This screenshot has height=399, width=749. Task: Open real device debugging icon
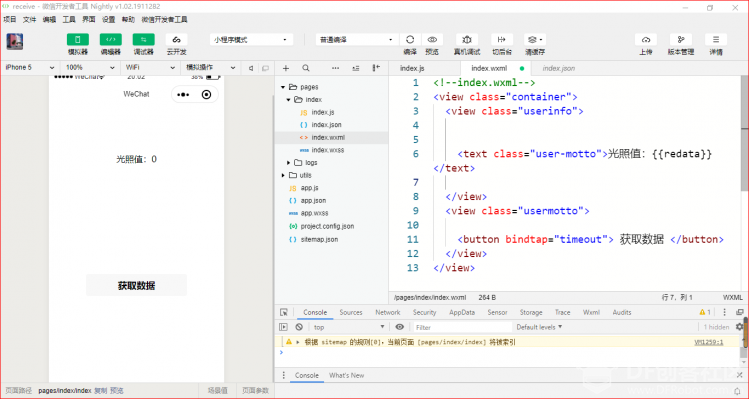point(467,40)
